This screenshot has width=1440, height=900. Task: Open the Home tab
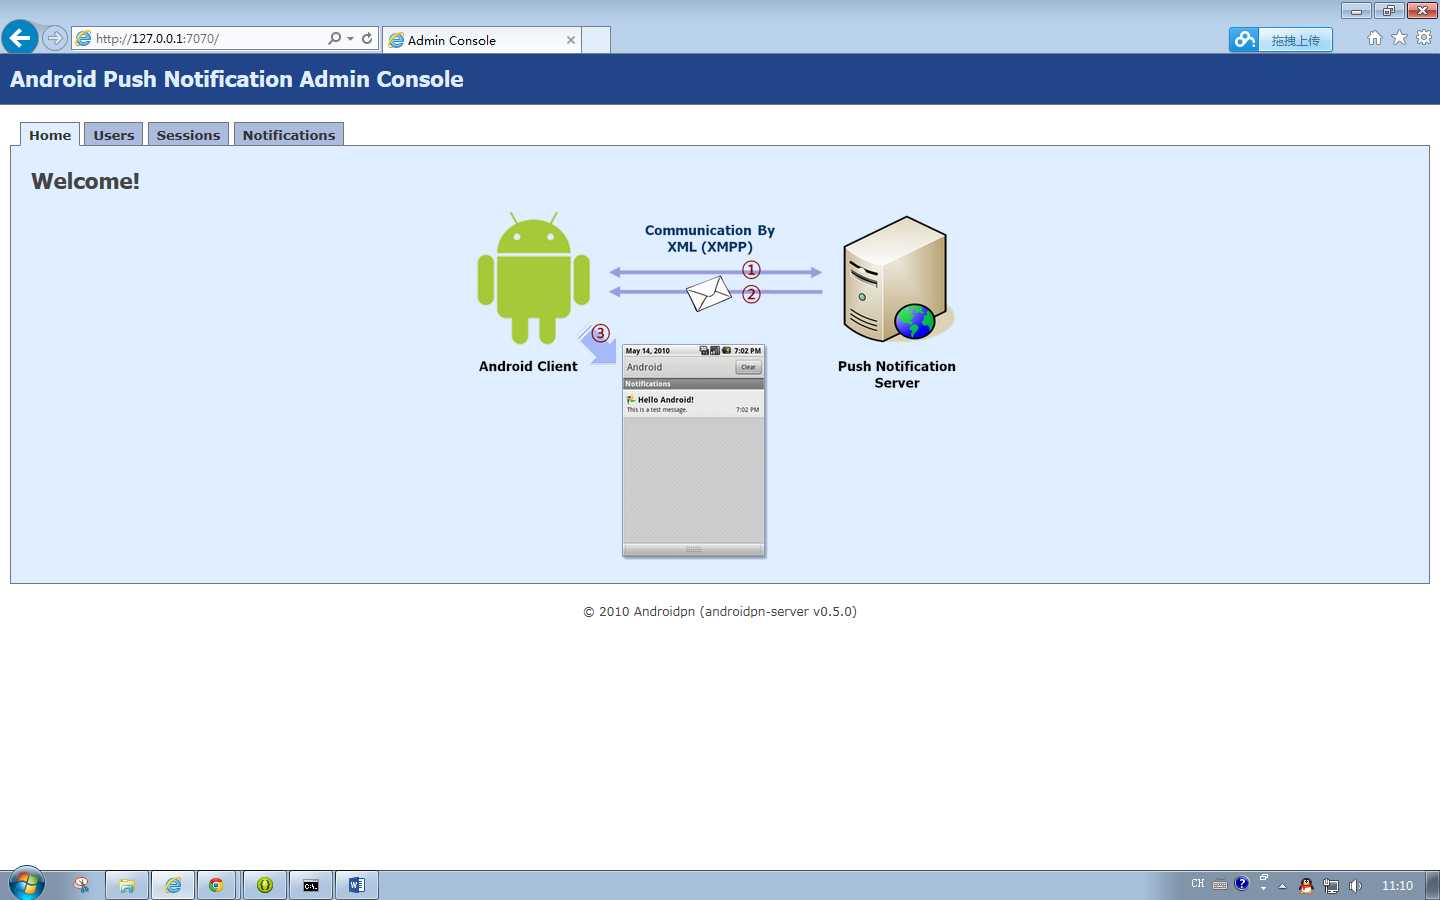click(x=50, y=135)
